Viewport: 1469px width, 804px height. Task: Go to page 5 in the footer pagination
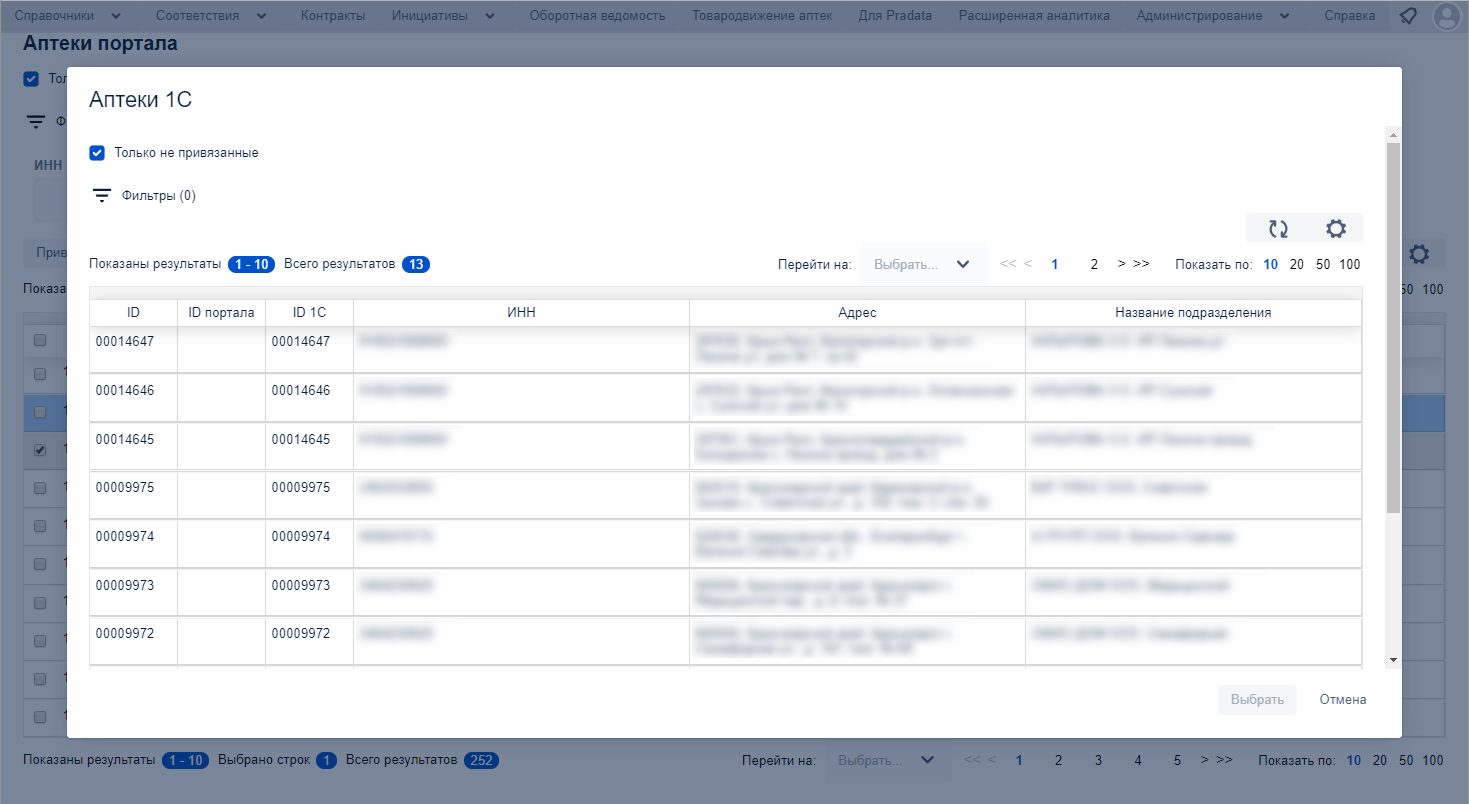(1177, 760)
